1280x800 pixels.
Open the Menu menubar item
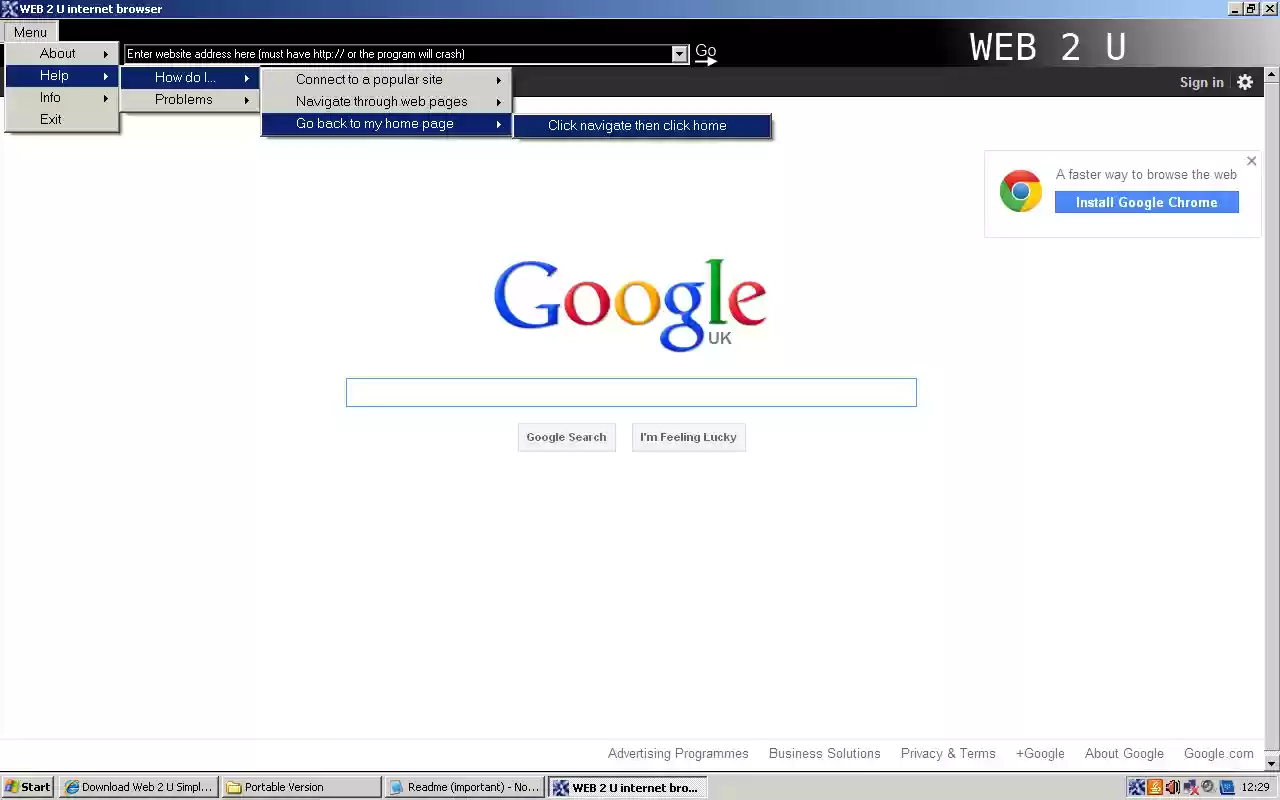tap(29, 31)
